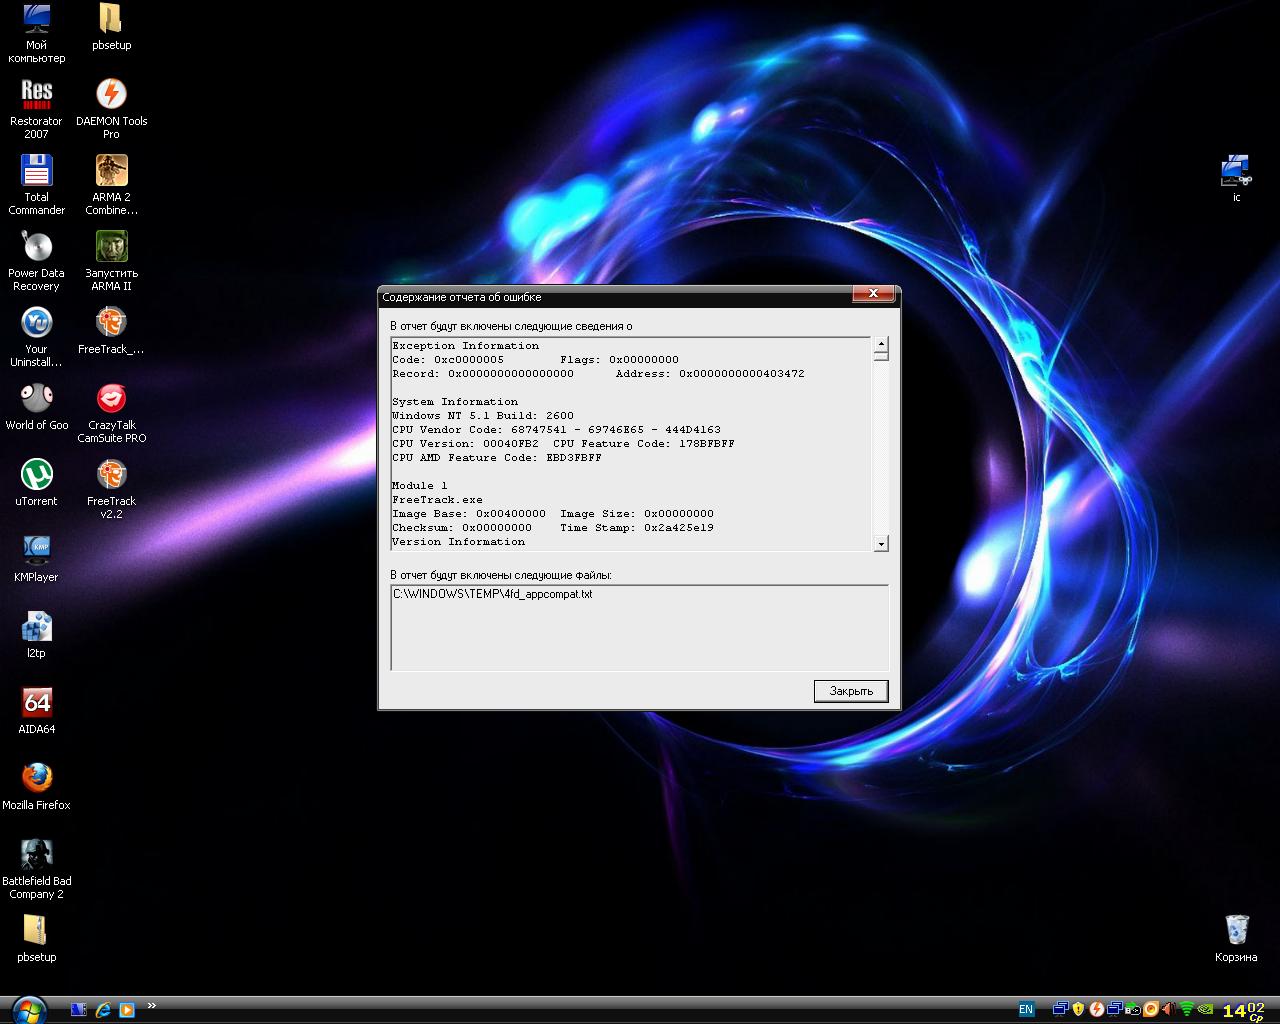Click the Restorator 2007 icon
The height and width of the screenshot is (1024, 1280).
(x=36, y=108)
